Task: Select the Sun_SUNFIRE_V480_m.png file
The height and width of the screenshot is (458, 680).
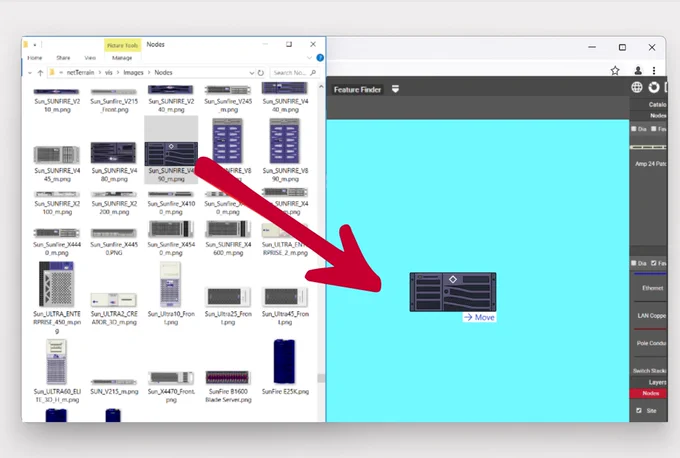Action: [114, 162]
